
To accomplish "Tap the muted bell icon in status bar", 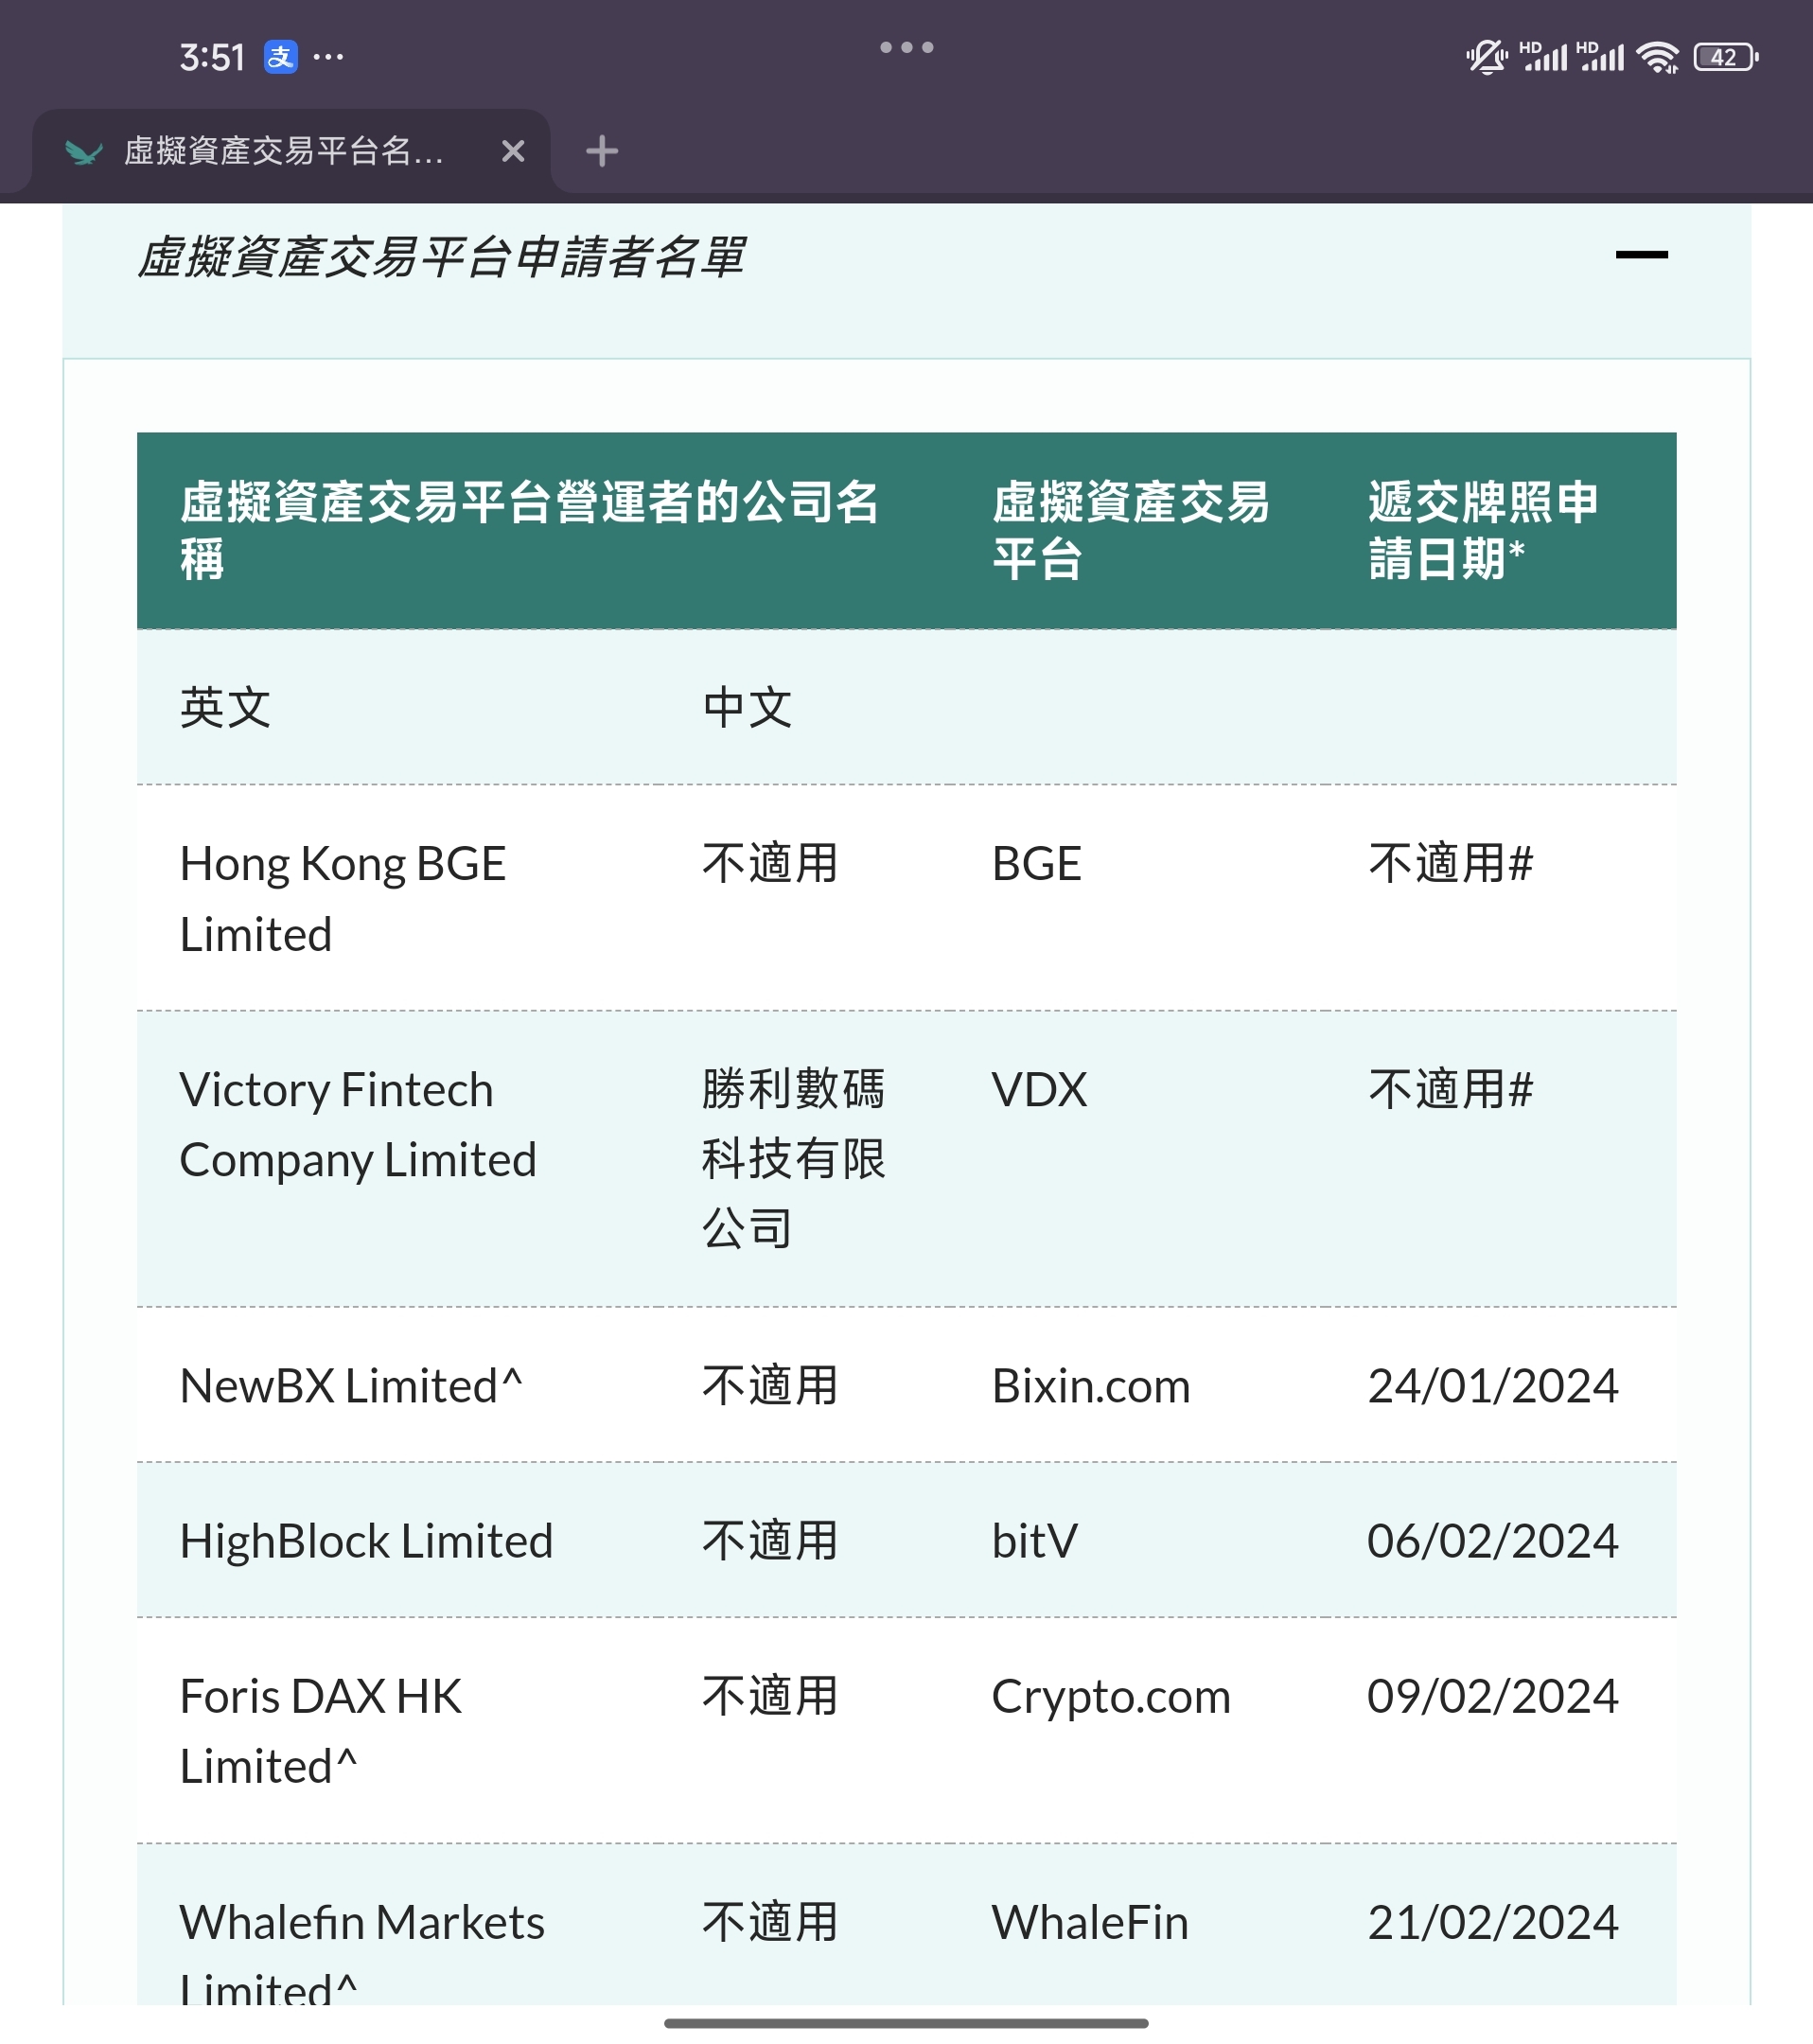I will (1487, 57).
